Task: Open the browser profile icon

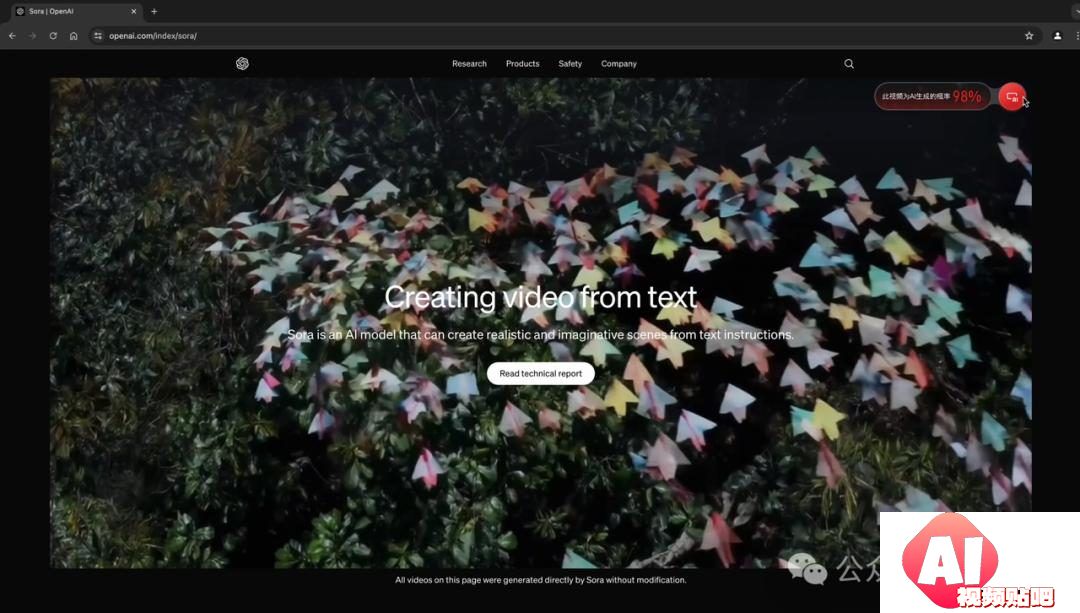Action: pos(1057,36)
